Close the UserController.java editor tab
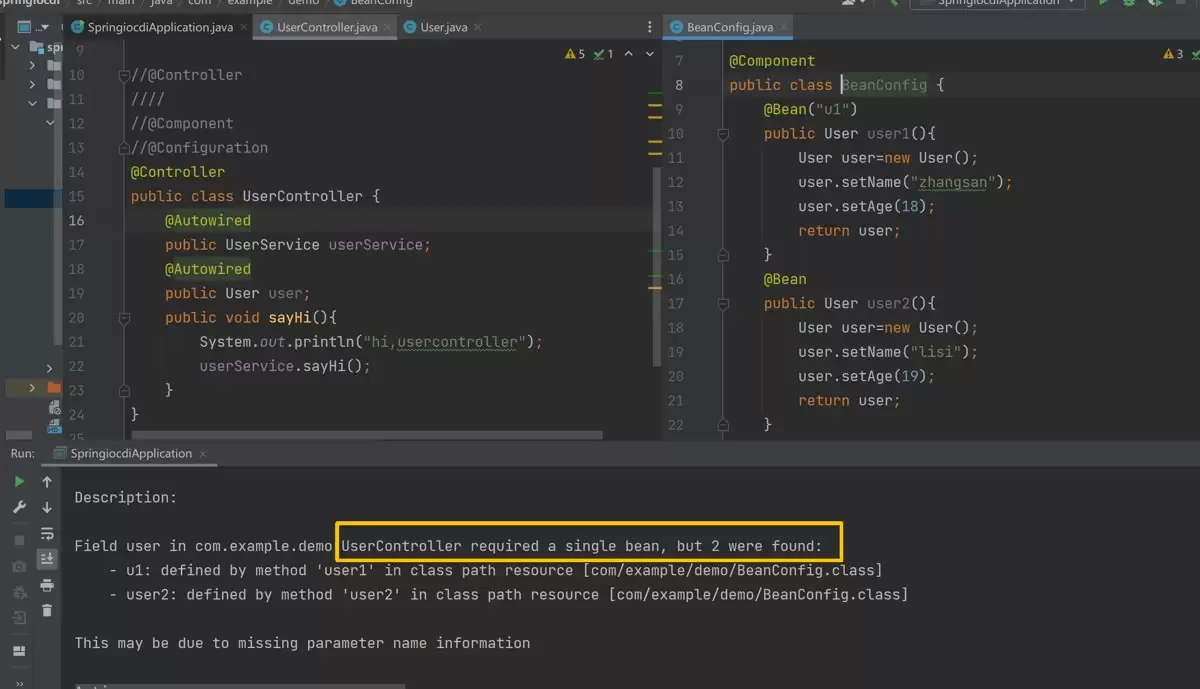The height and width of the screenshot is (689, 1200). [x=387, y=27]
